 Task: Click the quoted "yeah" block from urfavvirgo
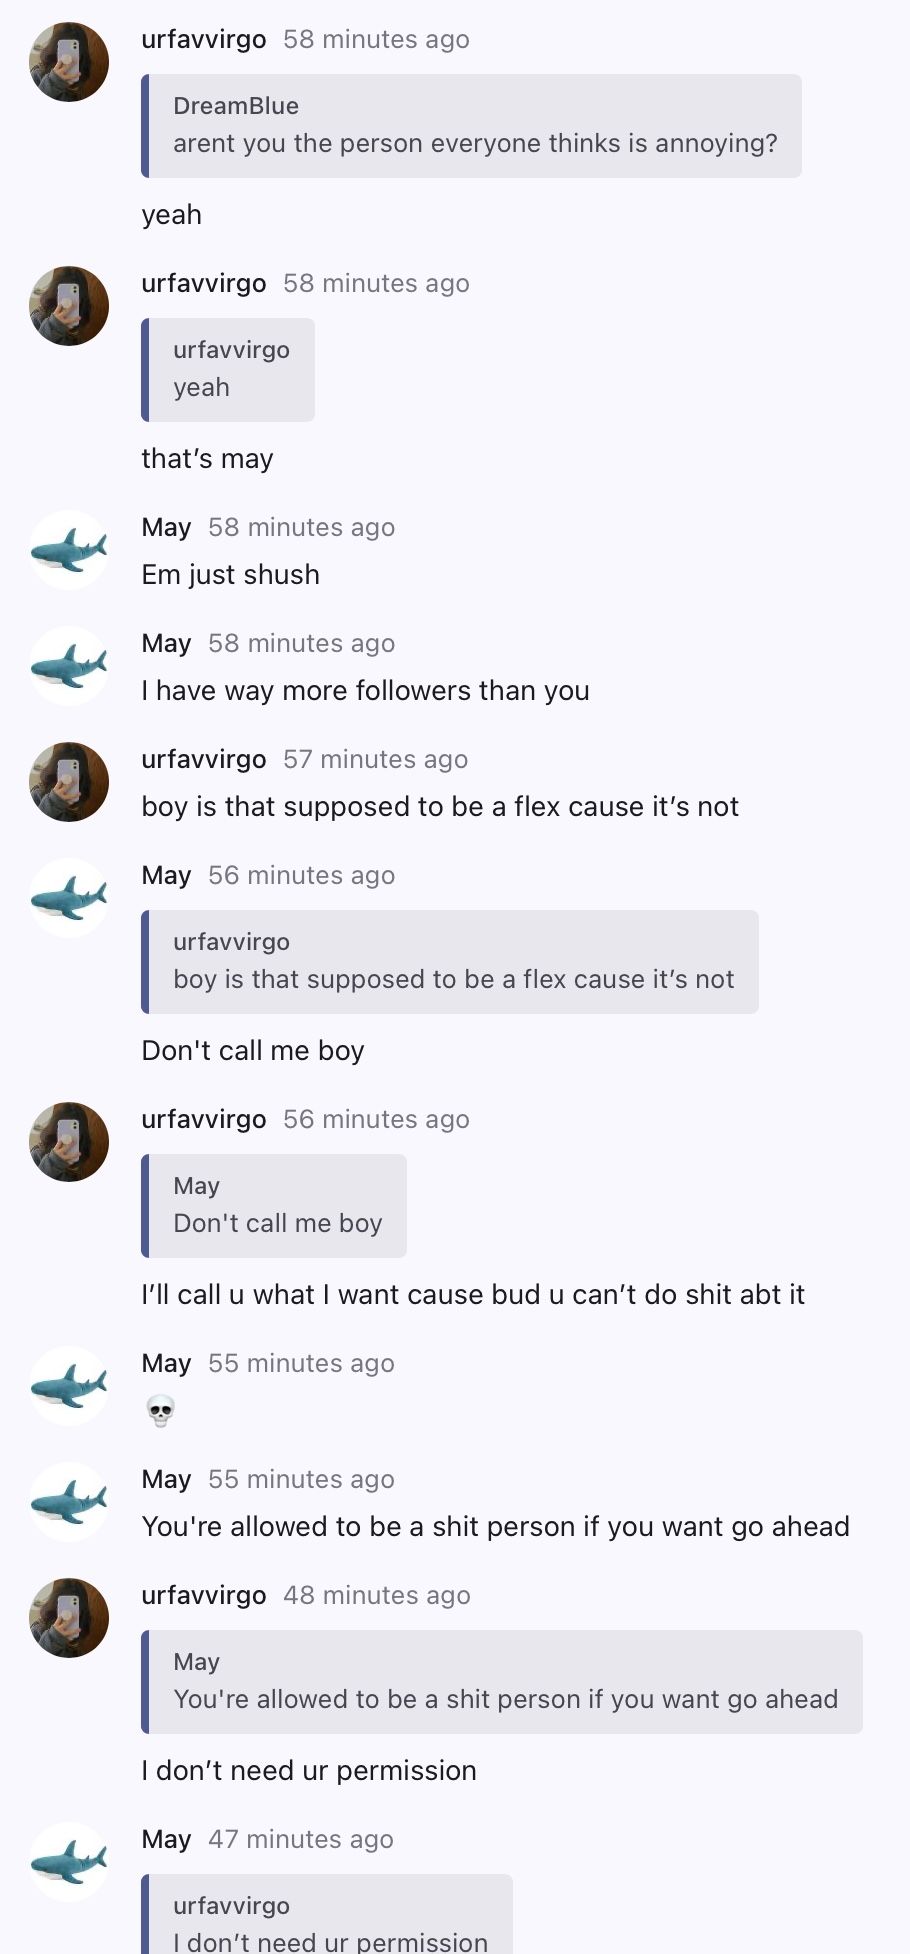pyautogui.click(x=229, y=370)
